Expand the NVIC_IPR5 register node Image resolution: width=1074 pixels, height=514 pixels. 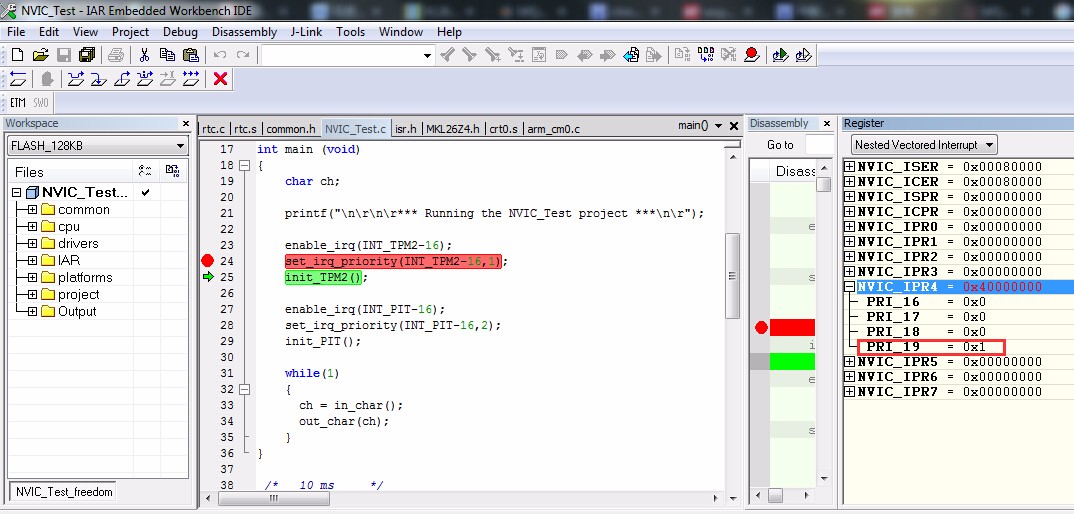pos(849,362)
